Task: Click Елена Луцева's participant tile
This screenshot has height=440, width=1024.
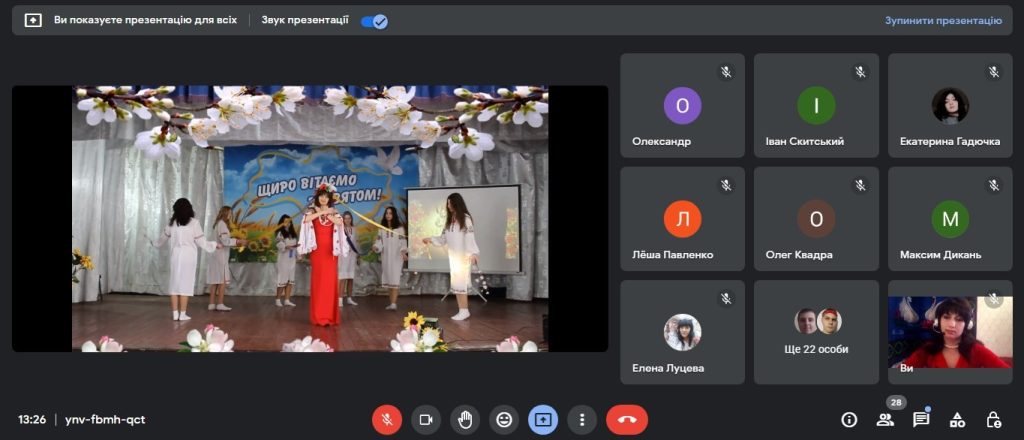Action: point(682,332)
